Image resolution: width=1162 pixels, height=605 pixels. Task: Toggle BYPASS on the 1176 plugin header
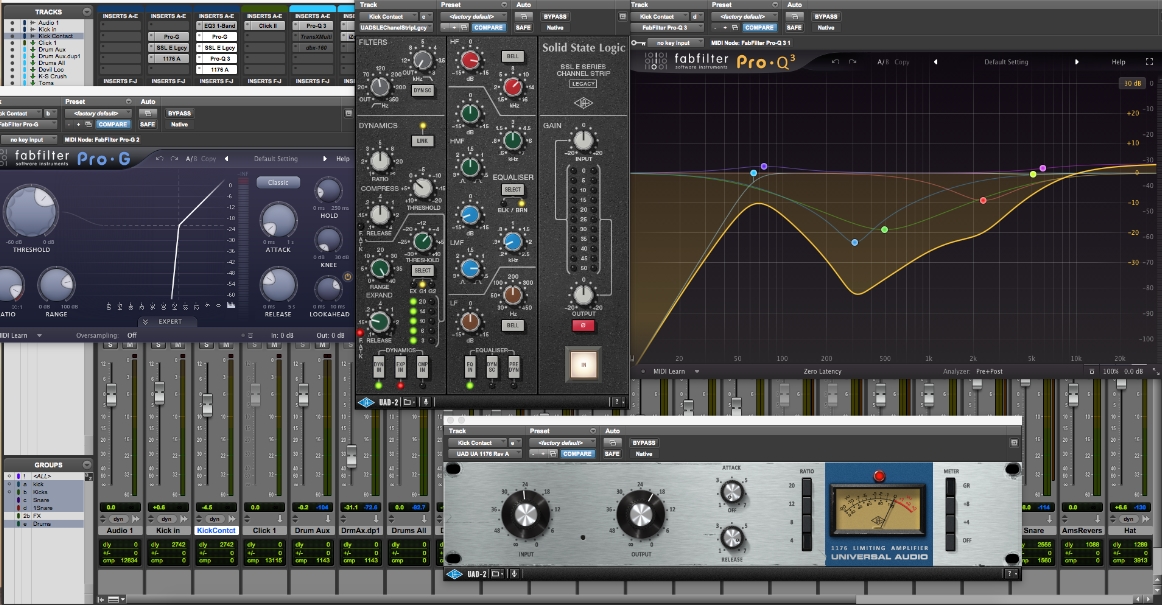pyautogui.click(x=644, y=443)
